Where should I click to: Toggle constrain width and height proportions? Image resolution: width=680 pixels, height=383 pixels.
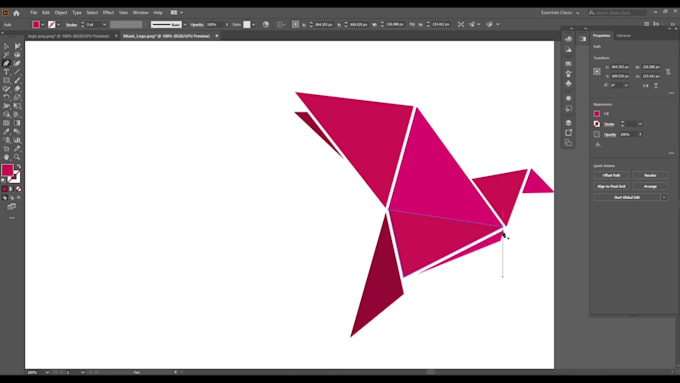pos(668,72)
